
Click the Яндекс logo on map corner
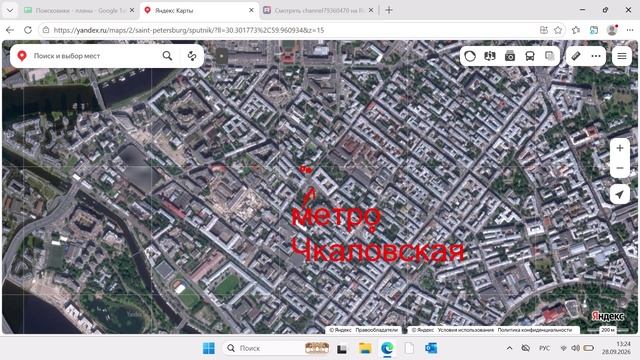(608, 316)
